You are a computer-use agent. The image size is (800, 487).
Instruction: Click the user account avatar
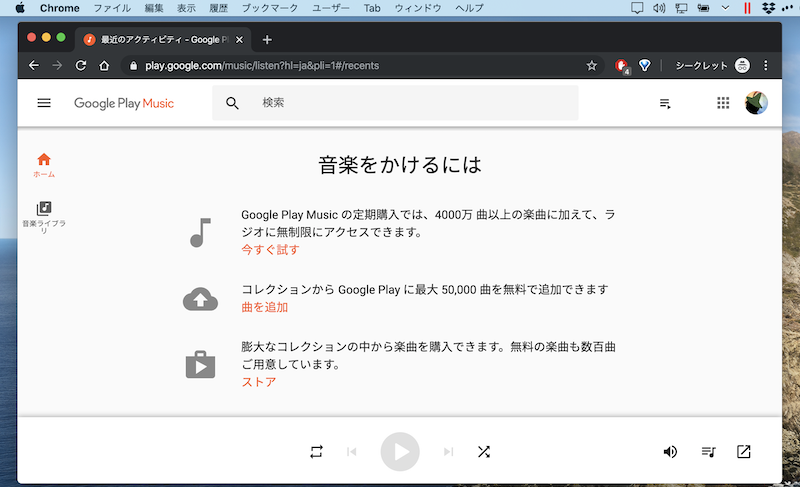click(x=757, y=103)
